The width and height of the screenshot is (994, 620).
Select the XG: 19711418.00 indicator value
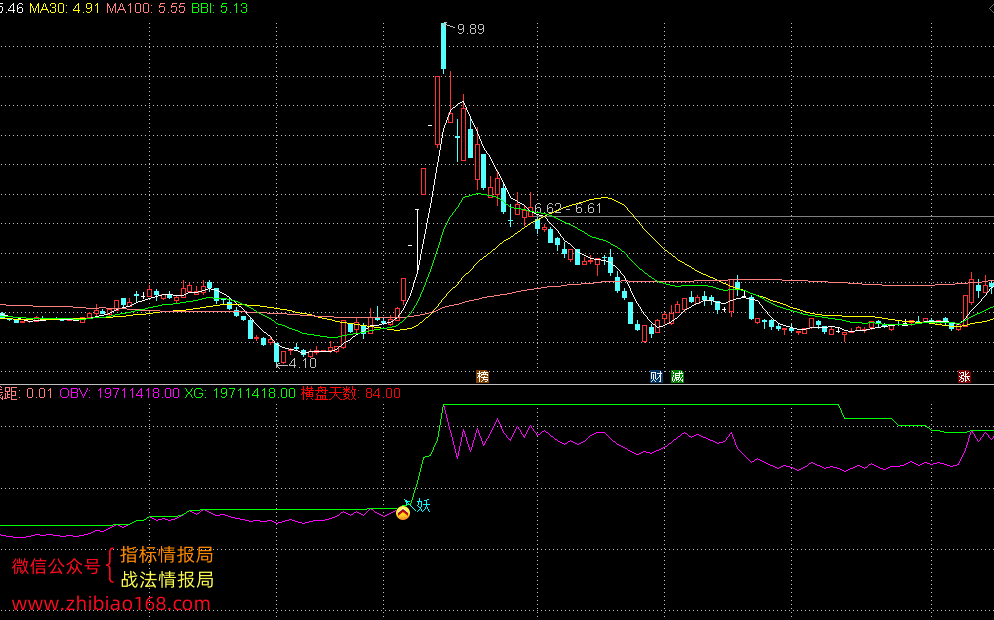coord(240,393)
